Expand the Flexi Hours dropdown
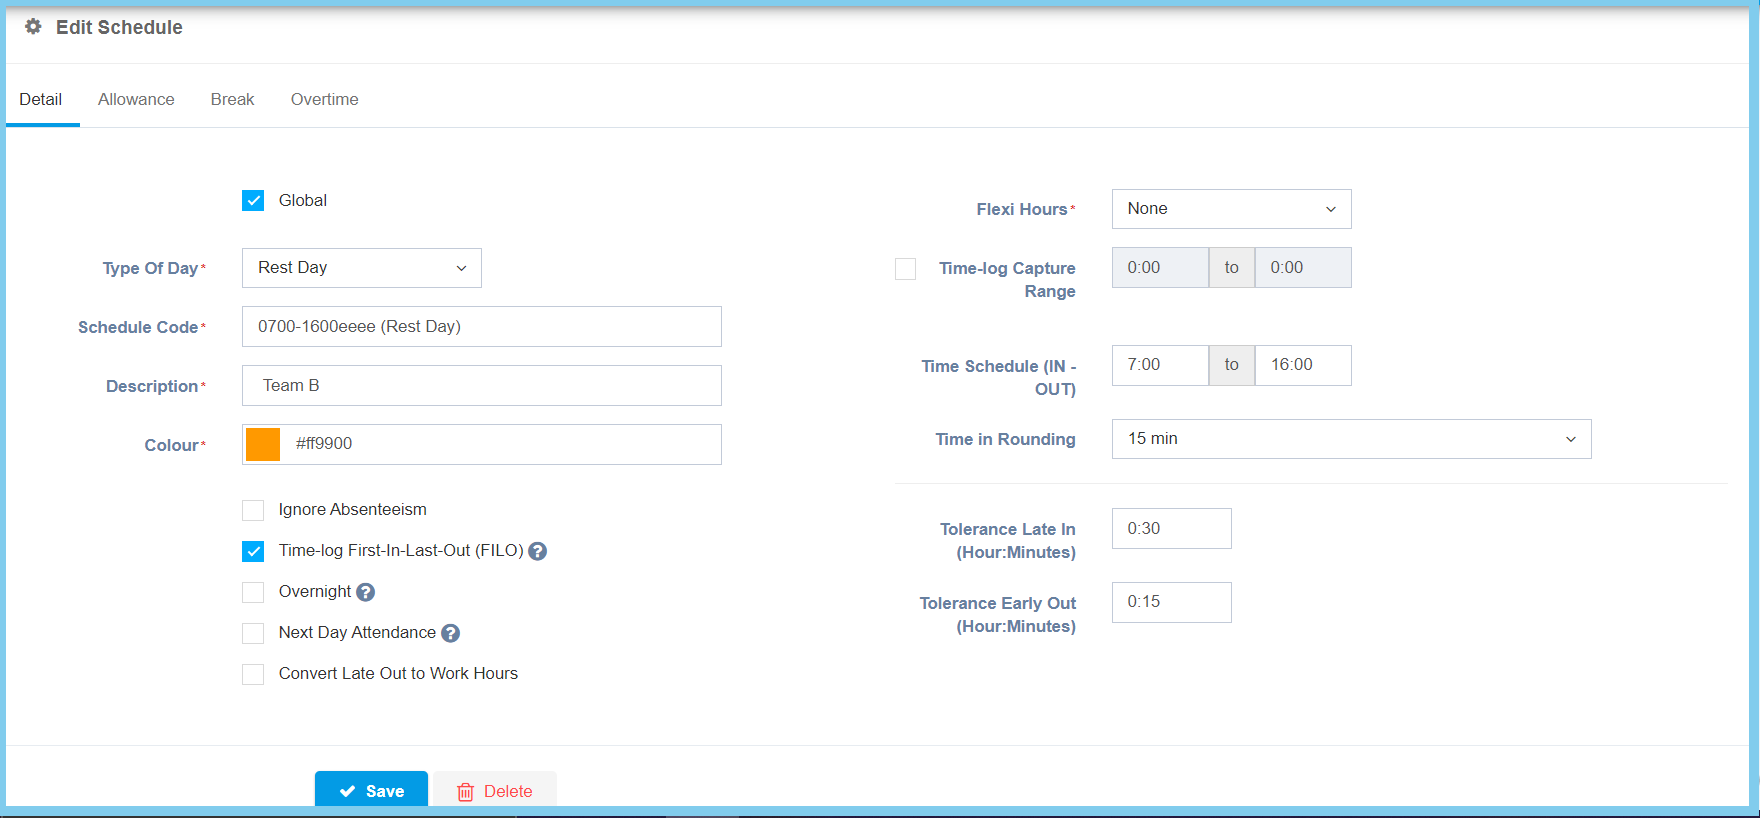The width and height of the screenshot is (1760, 818). pos(1231,209)
